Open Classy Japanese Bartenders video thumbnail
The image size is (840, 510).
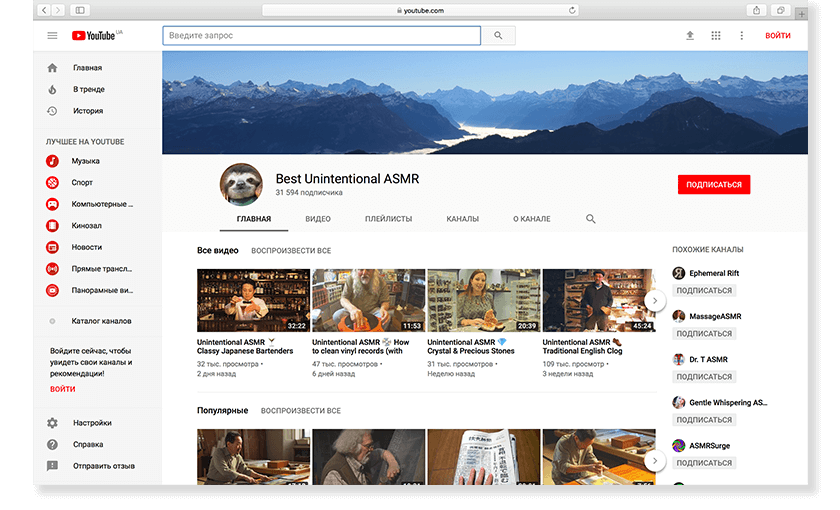253,300
